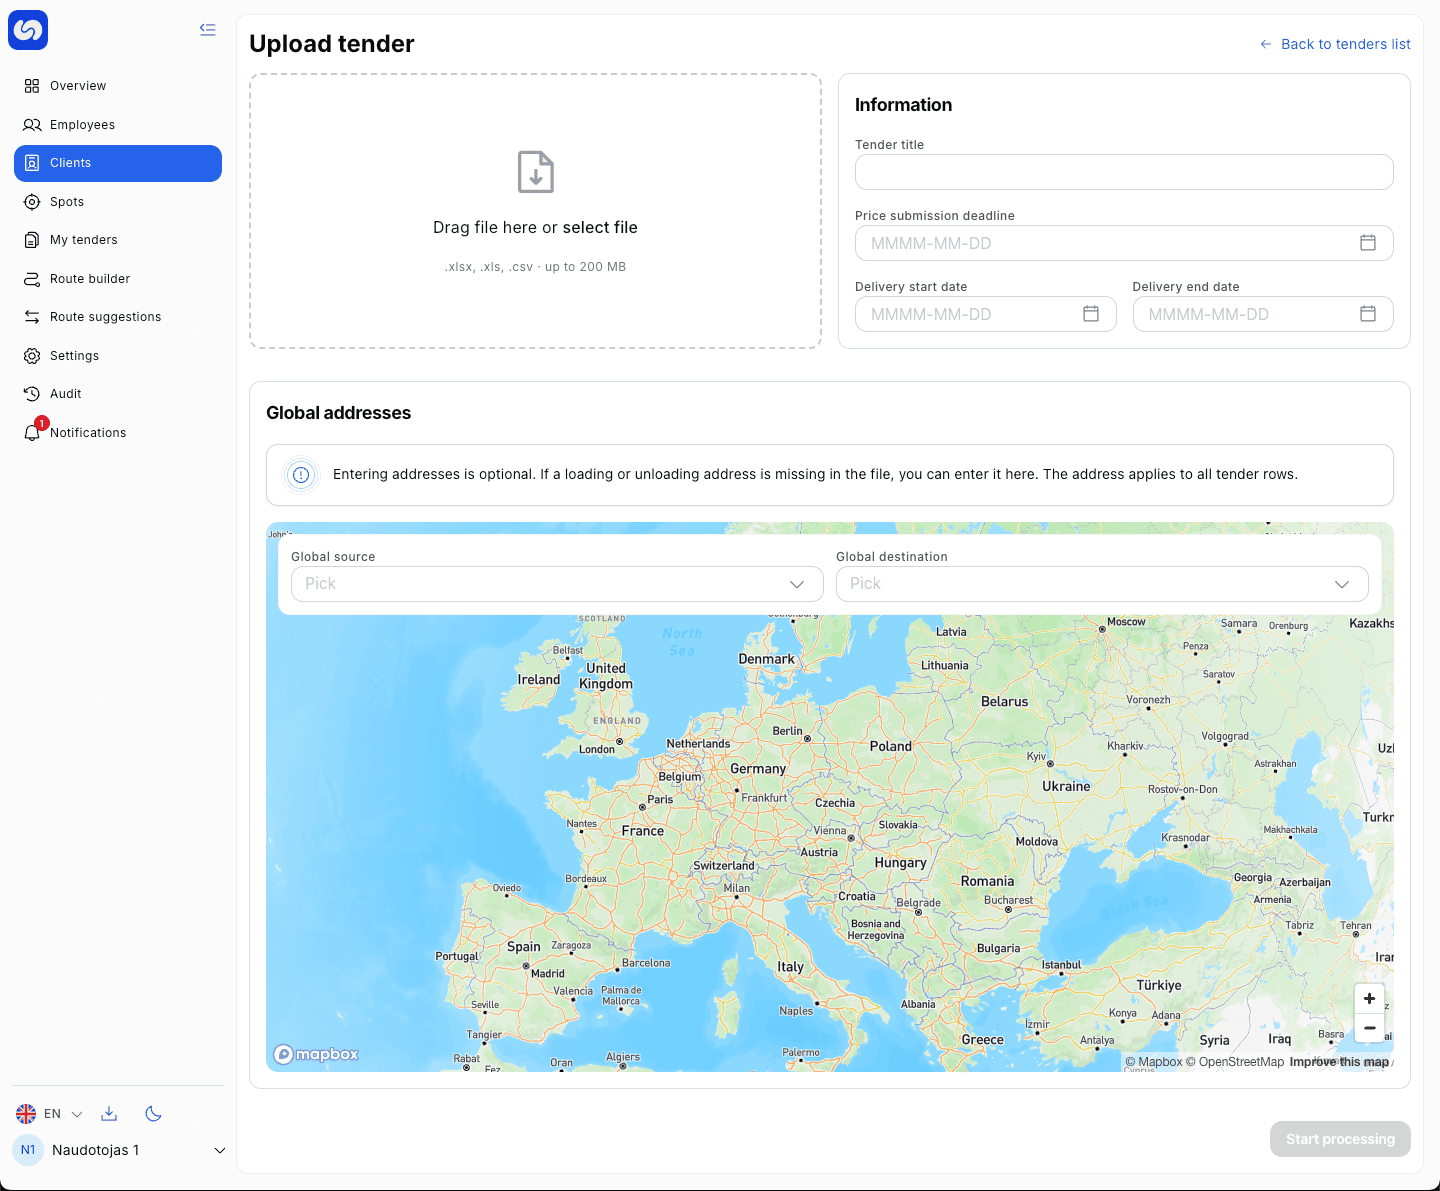Zoom out on the map
This screenshot has height=1191, width=1440.
tap(1369, 1028)
